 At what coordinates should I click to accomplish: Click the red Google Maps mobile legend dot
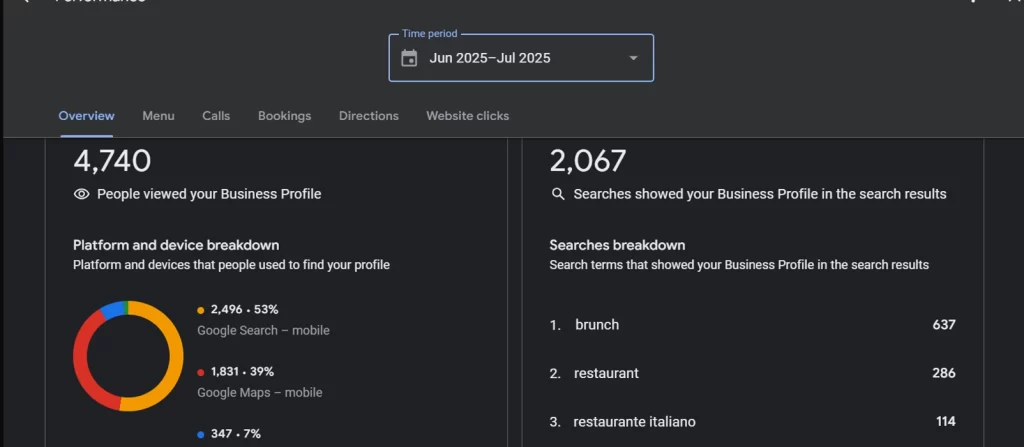(201, 372)
